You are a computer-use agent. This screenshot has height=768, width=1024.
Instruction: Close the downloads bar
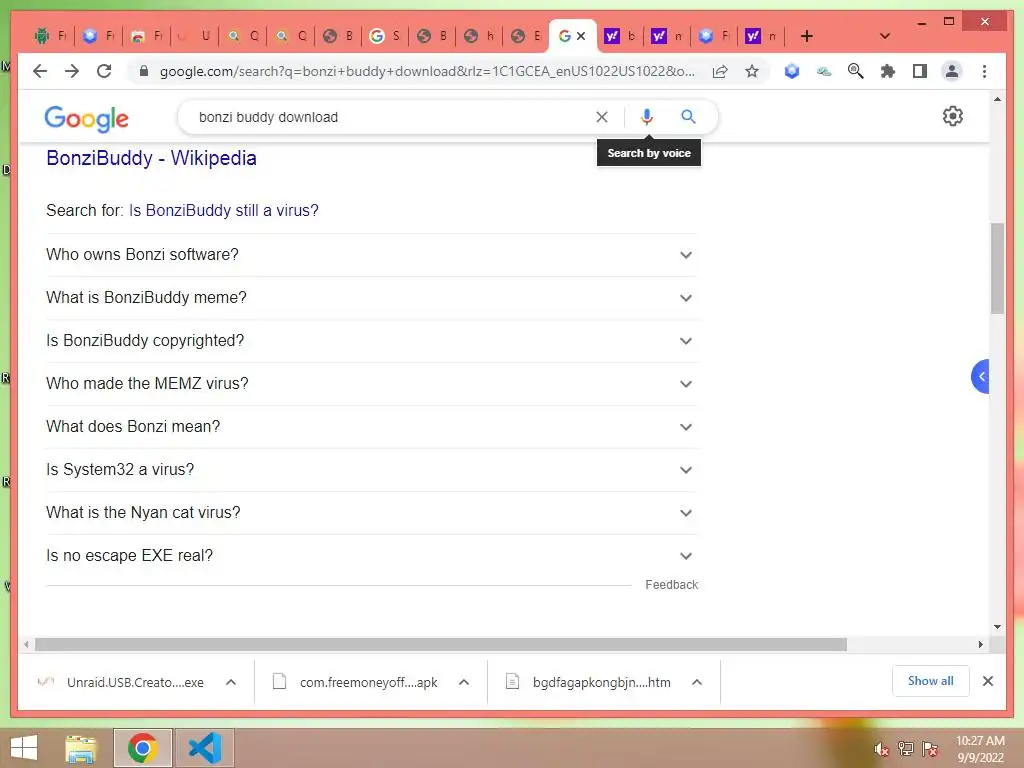point(987,681)
